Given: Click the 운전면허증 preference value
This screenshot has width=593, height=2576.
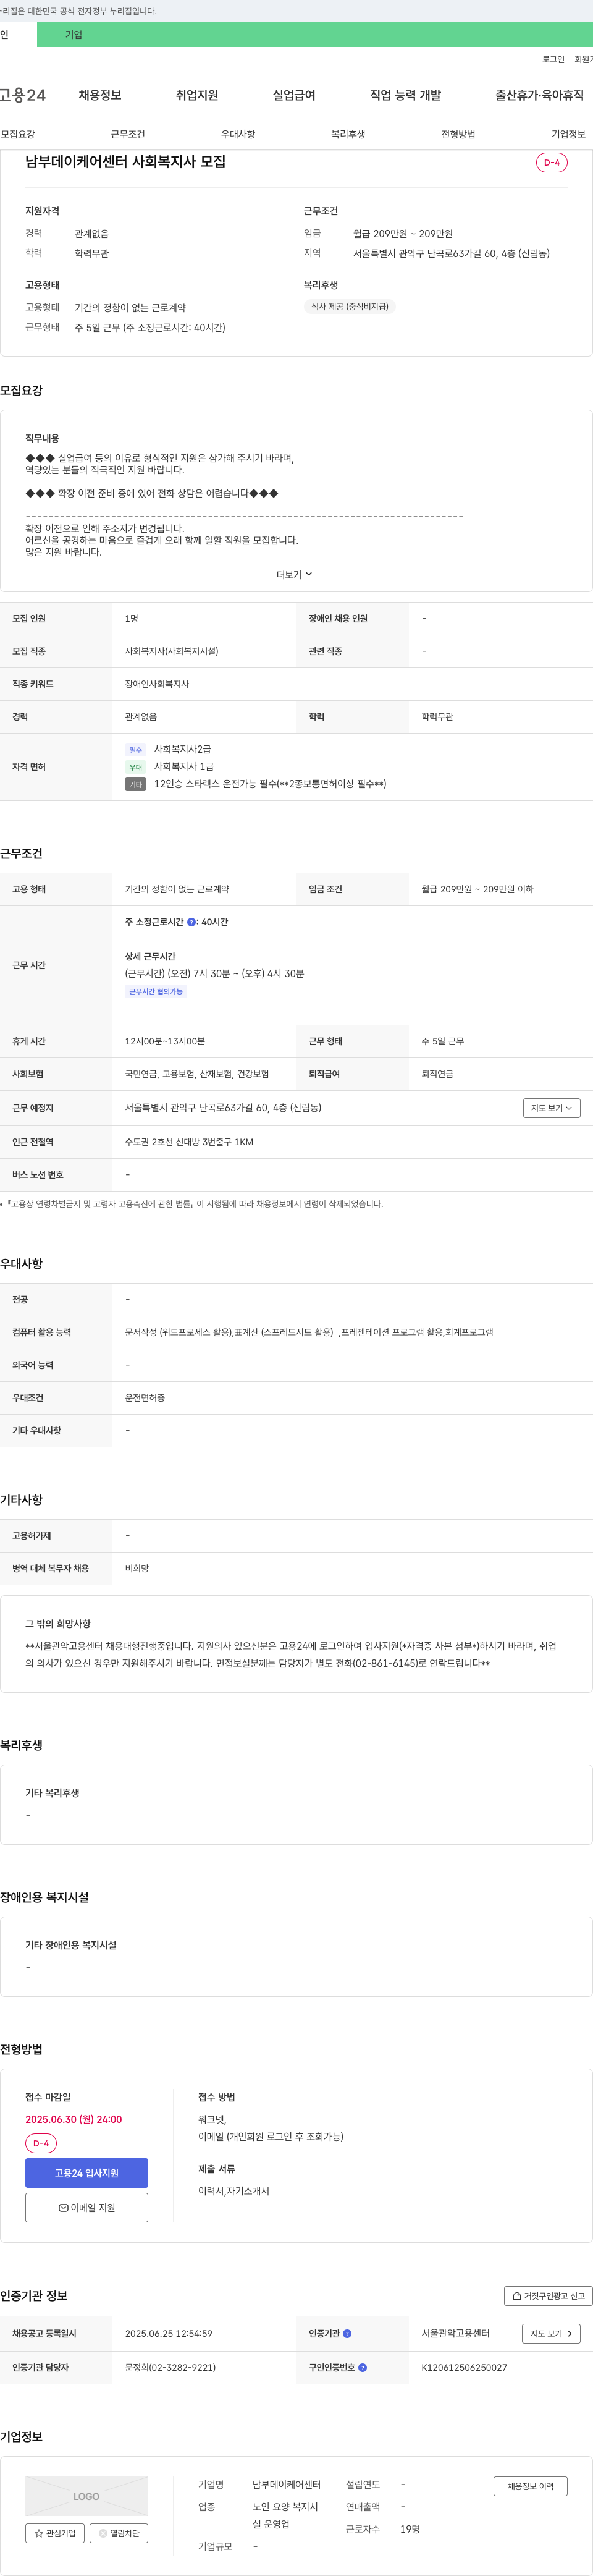Looking at the screenshot, I should pos(145,1398).
